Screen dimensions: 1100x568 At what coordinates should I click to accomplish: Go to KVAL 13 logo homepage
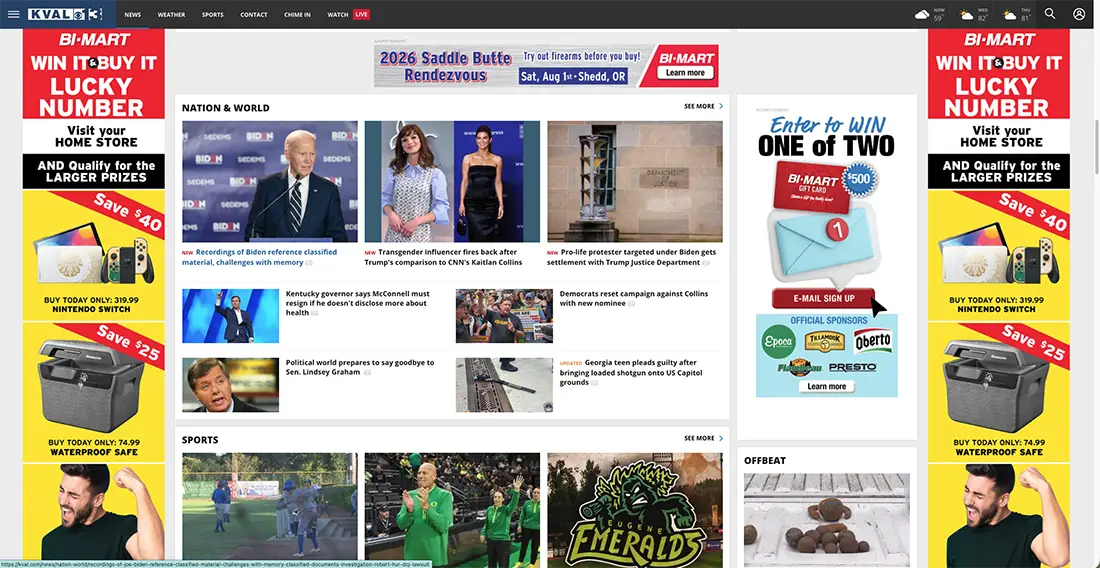pos(65,14)
